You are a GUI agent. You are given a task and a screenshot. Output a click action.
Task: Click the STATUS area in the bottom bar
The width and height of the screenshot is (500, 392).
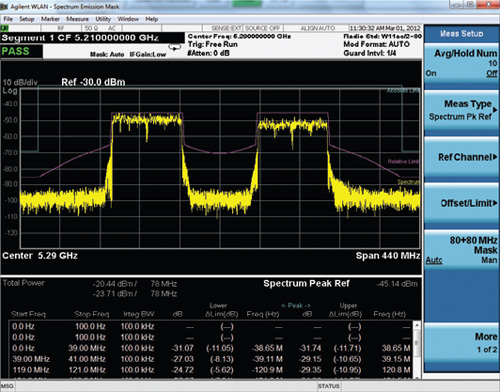[x=329, y=386]
